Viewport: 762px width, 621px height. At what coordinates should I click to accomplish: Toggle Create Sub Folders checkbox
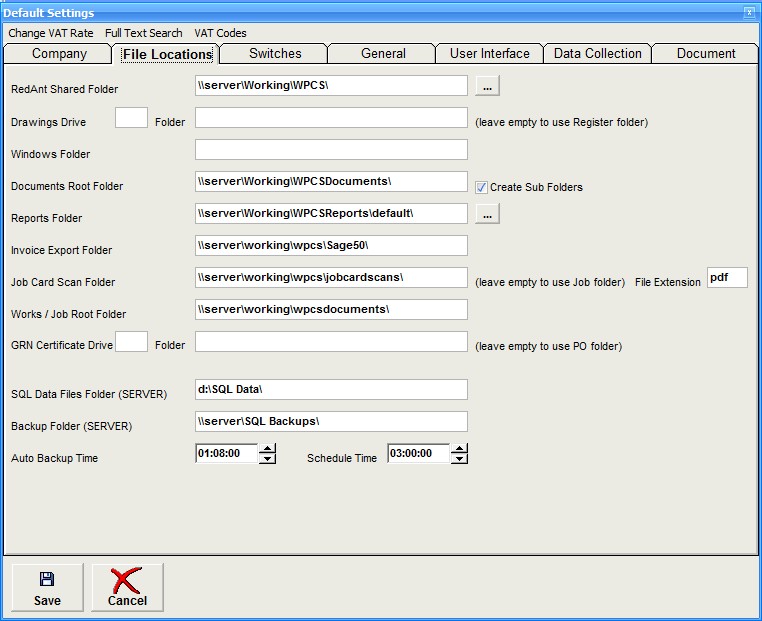coord(481,187)
